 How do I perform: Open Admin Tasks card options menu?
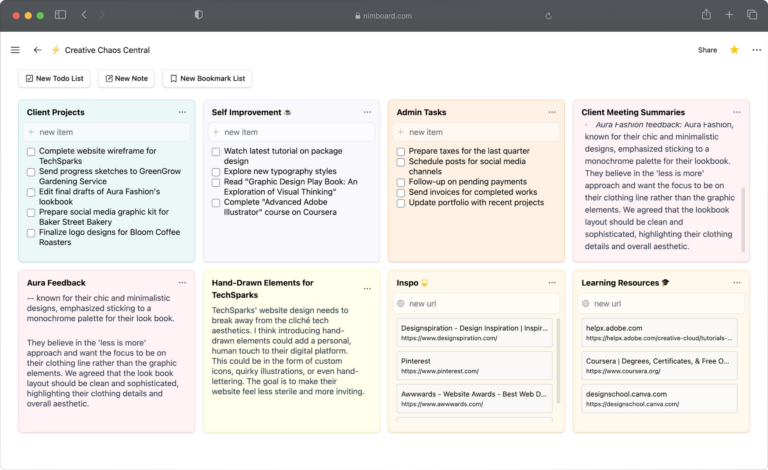coord(552,113)
